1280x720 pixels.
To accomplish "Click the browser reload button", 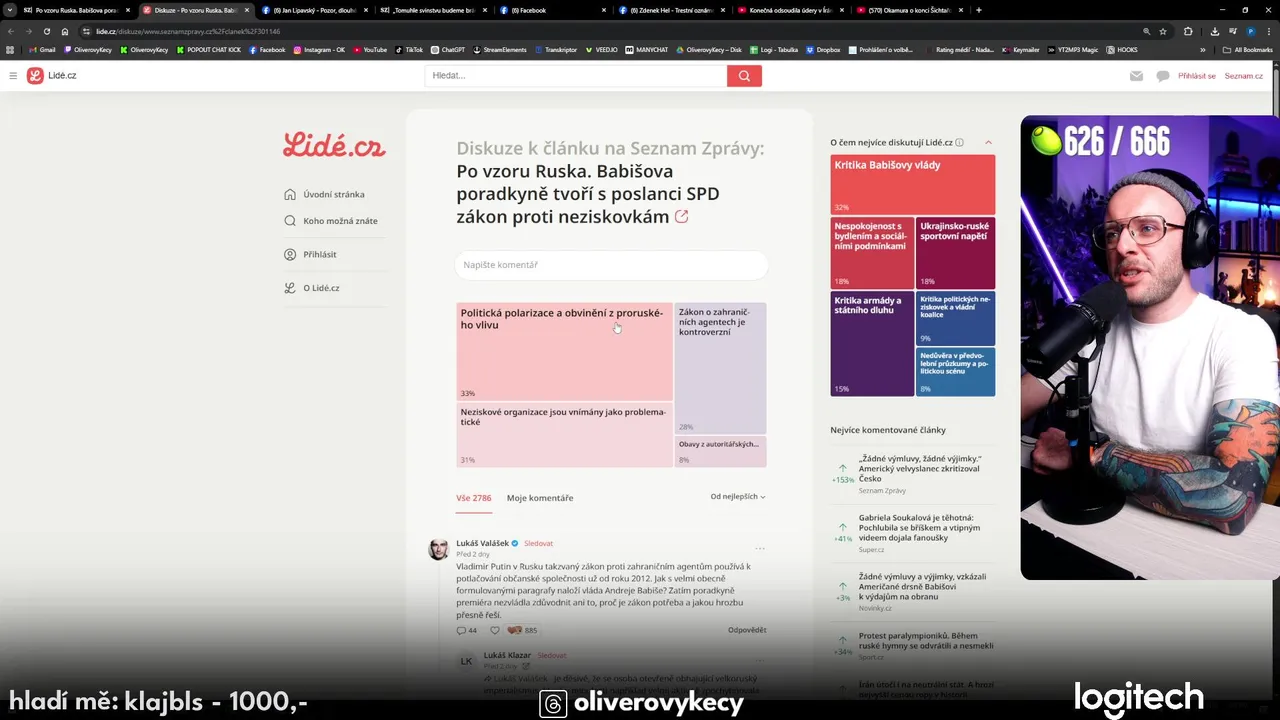I will (x=46, y=31).
